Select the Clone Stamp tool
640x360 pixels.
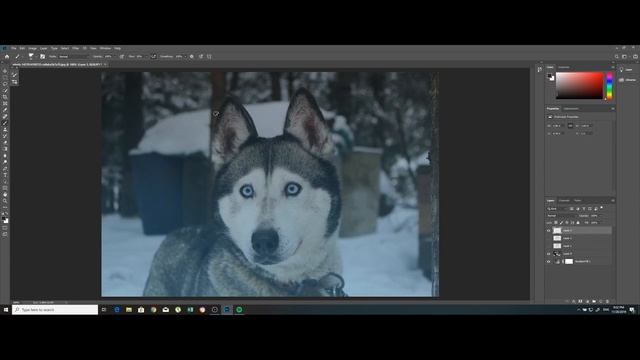[x=5, y=129]
